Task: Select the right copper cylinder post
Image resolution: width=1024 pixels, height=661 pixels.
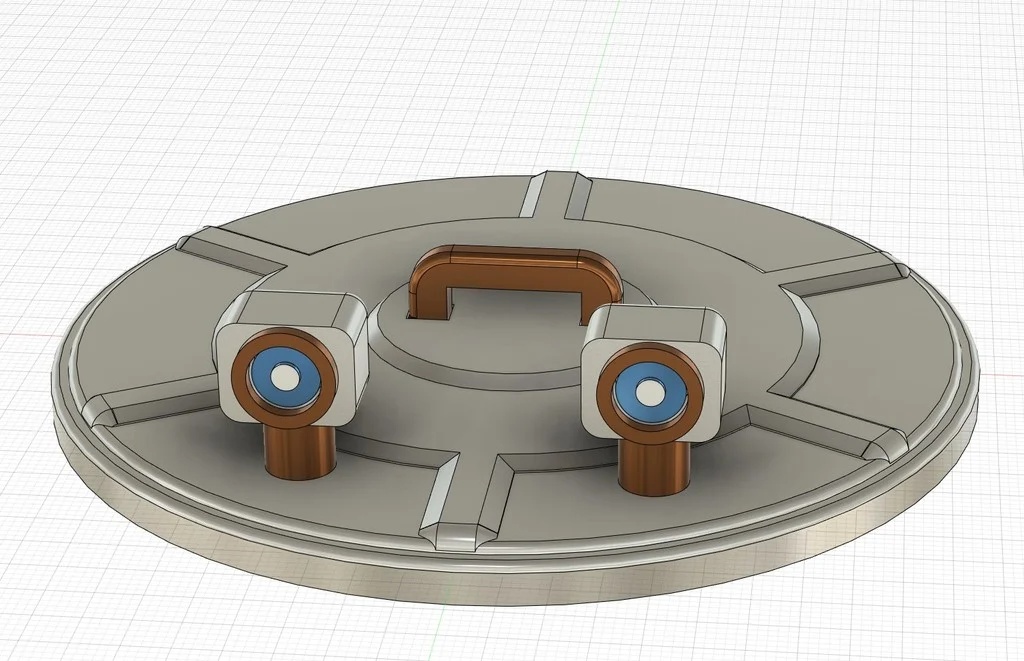Action: click(653, 469)
